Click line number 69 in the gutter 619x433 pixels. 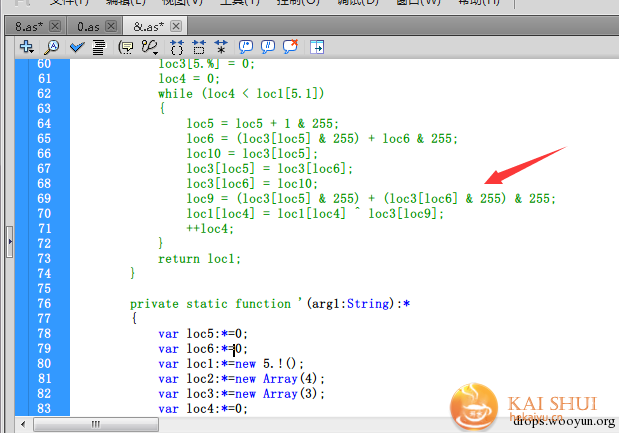coord(44,199)
